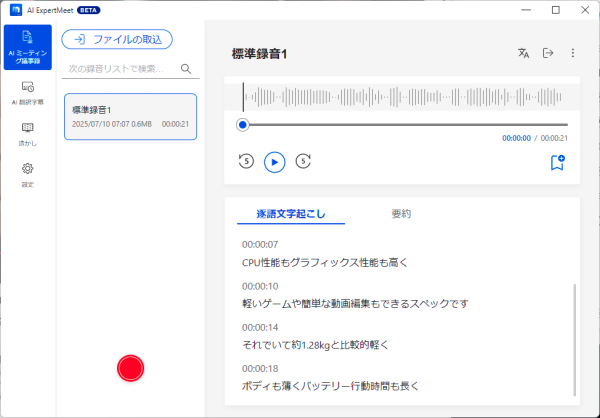Switch to the 逐語文字起こし tab
The image size is (600, 418).
[x=291, y=214]
